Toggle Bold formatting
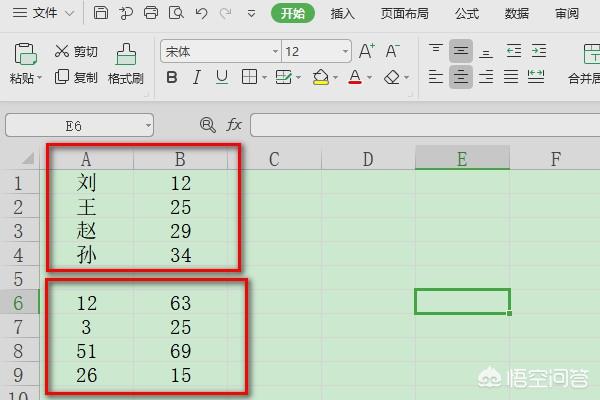Viewport: 600px width, 400px height. pyautogui.click(x=172, y=77)
